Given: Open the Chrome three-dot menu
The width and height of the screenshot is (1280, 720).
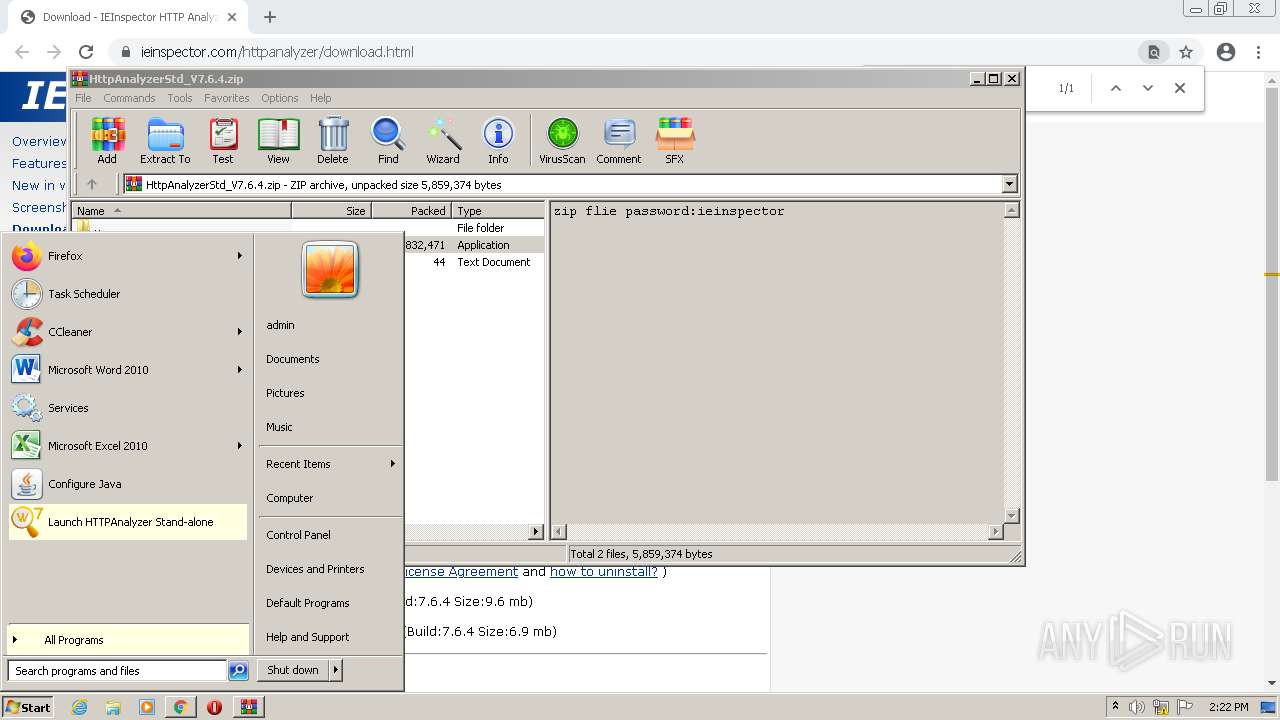Looking at the screenshot, I should pyautogui.click(x=1258, y=52).
